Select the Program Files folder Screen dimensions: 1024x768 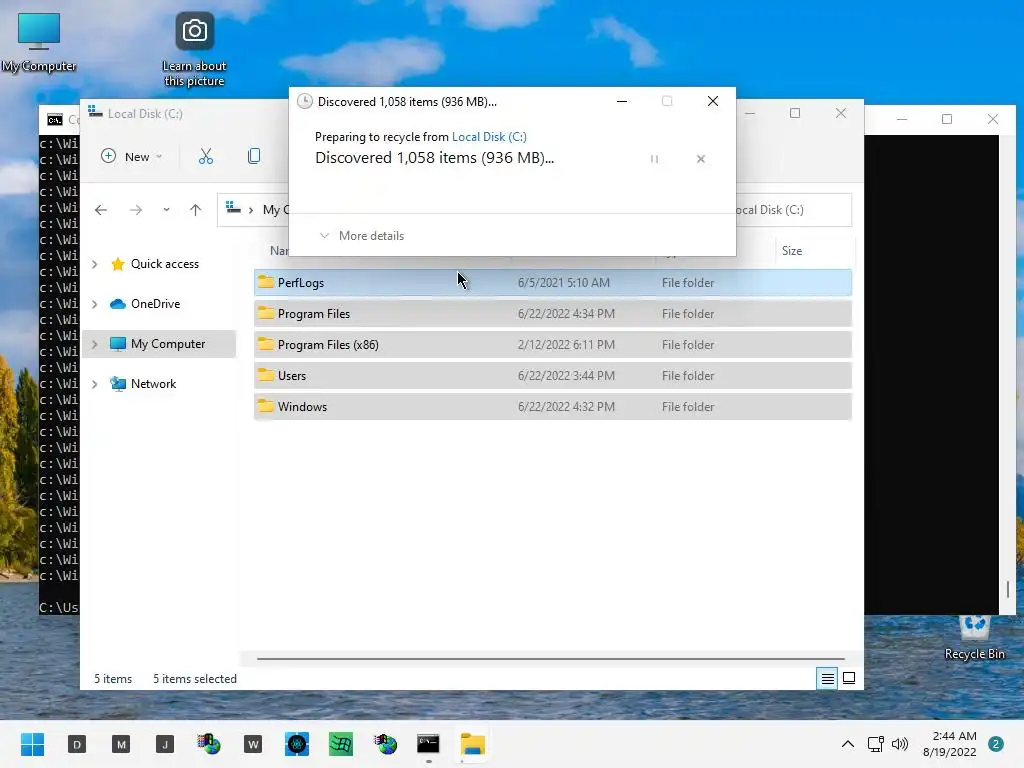[x=552, y=313]
